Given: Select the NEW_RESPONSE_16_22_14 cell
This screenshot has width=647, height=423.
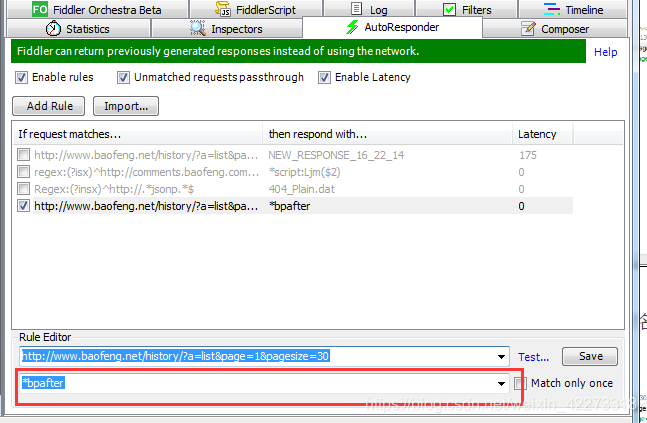Looking at the screenshot, I should (x=336, y=155).
